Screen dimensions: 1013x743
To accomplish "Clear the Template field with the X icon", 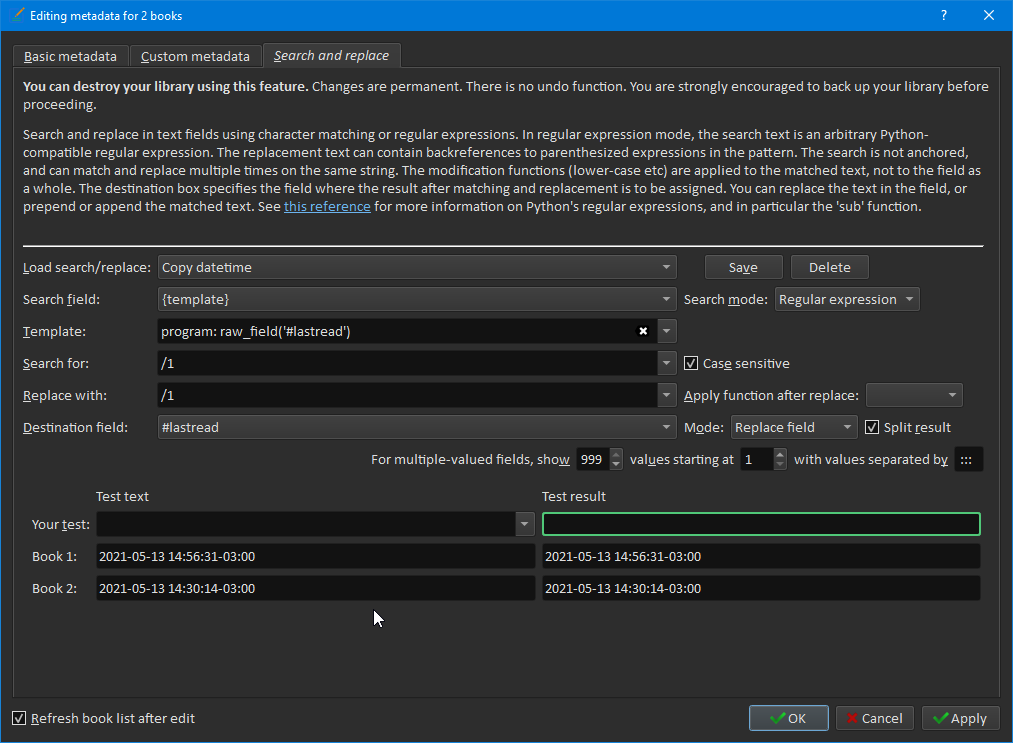I will 643,331.
